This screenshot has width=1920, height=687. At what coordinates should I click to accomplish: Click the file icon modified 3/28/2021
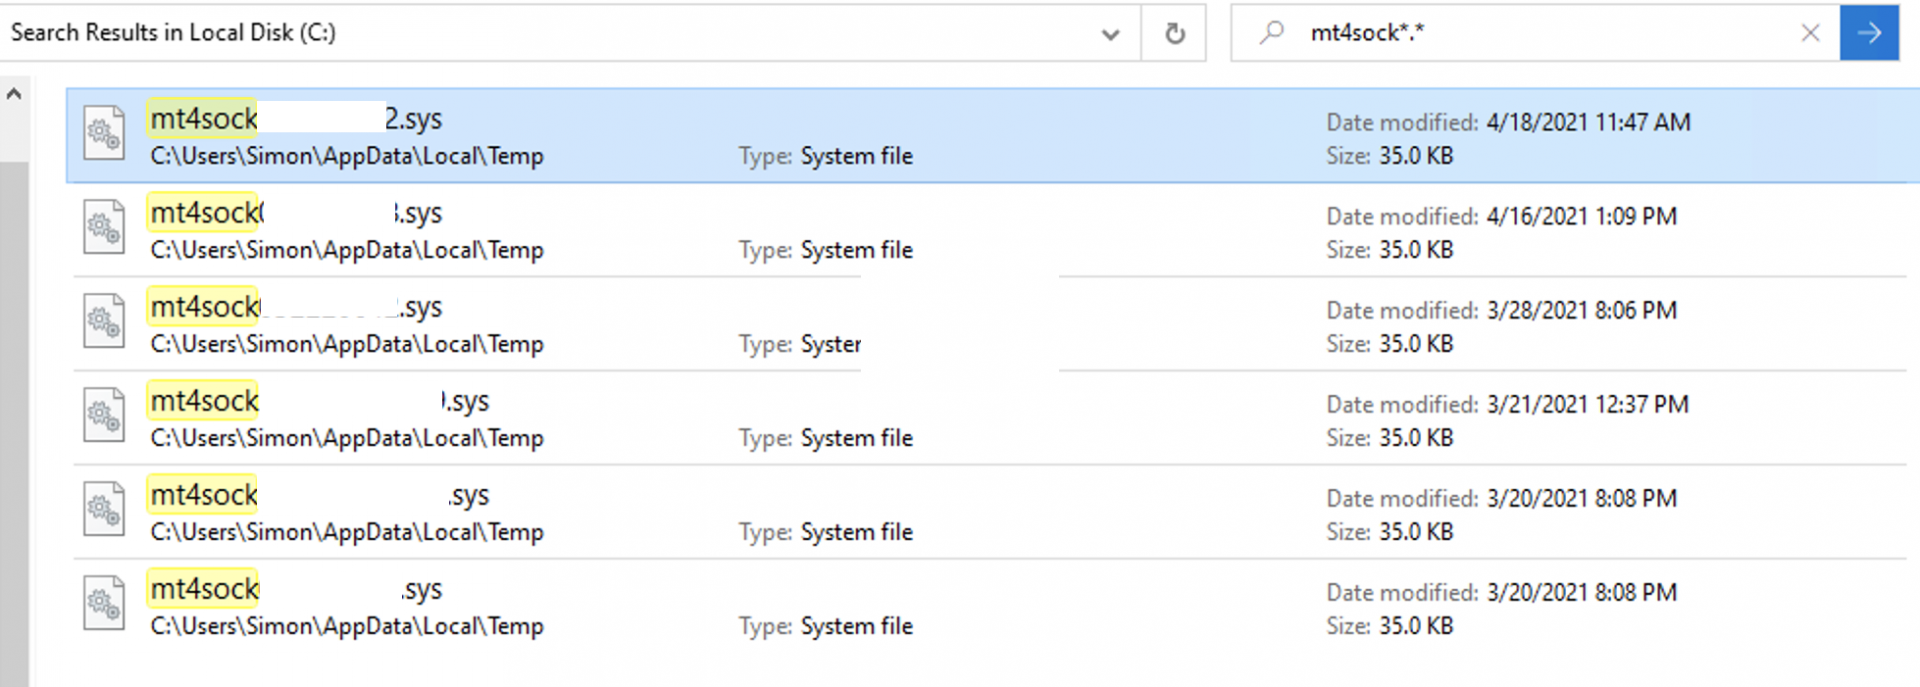104,321
